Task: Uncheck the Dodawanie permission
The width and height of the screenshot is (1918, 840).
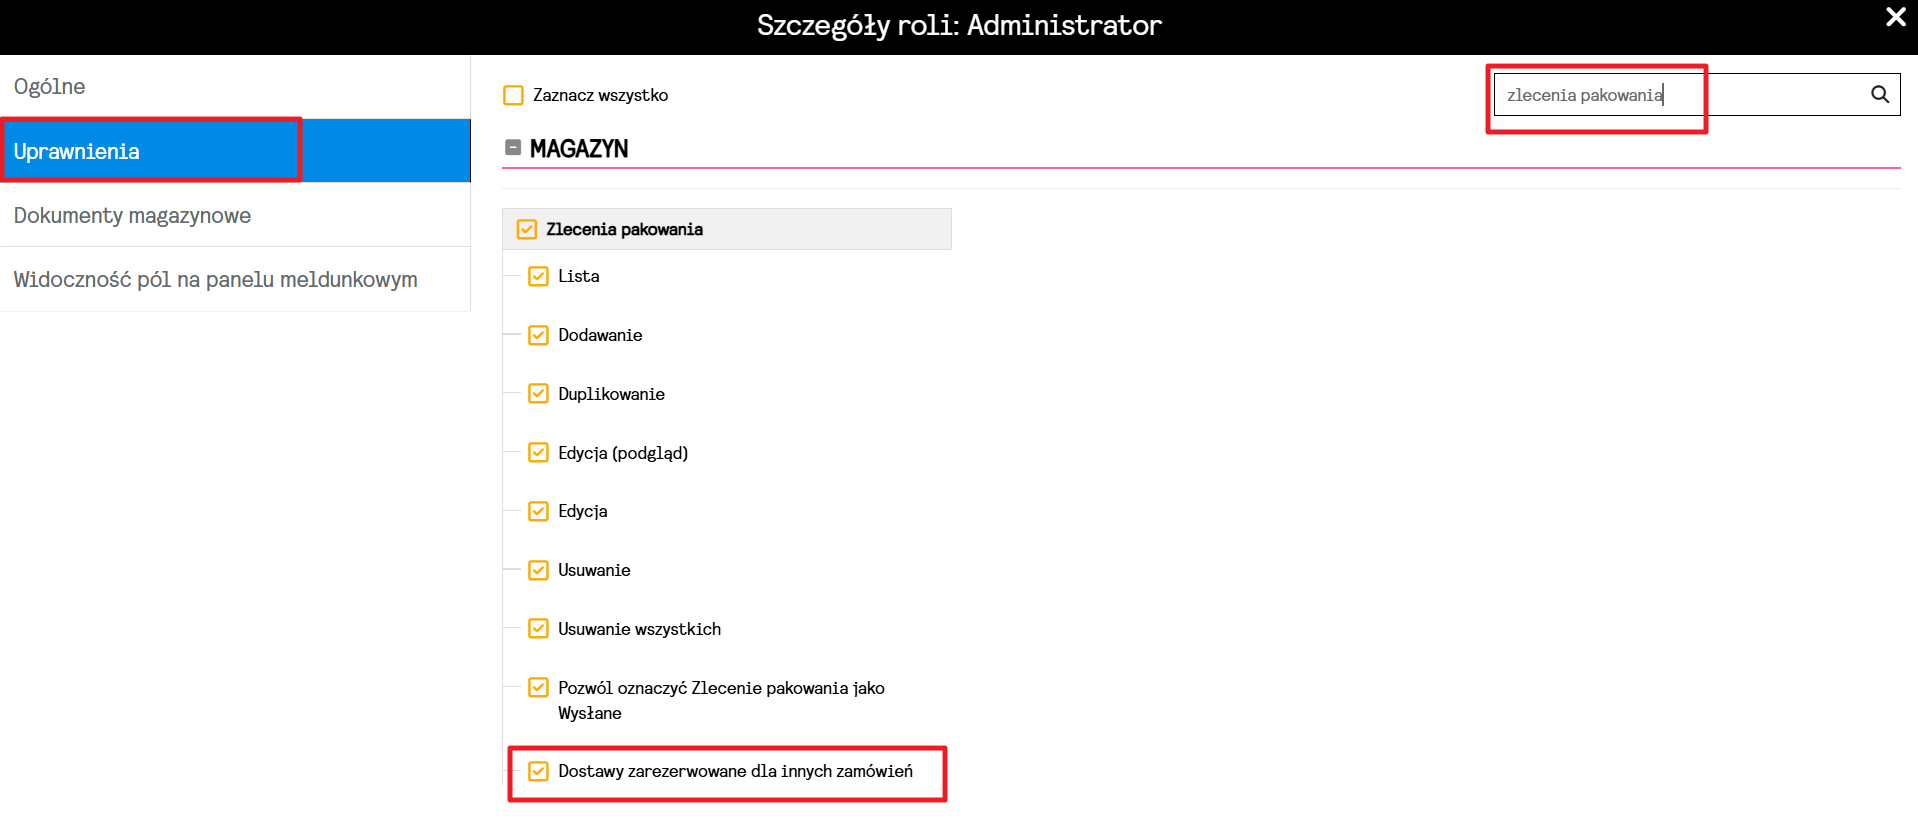Action: (538, 335)
